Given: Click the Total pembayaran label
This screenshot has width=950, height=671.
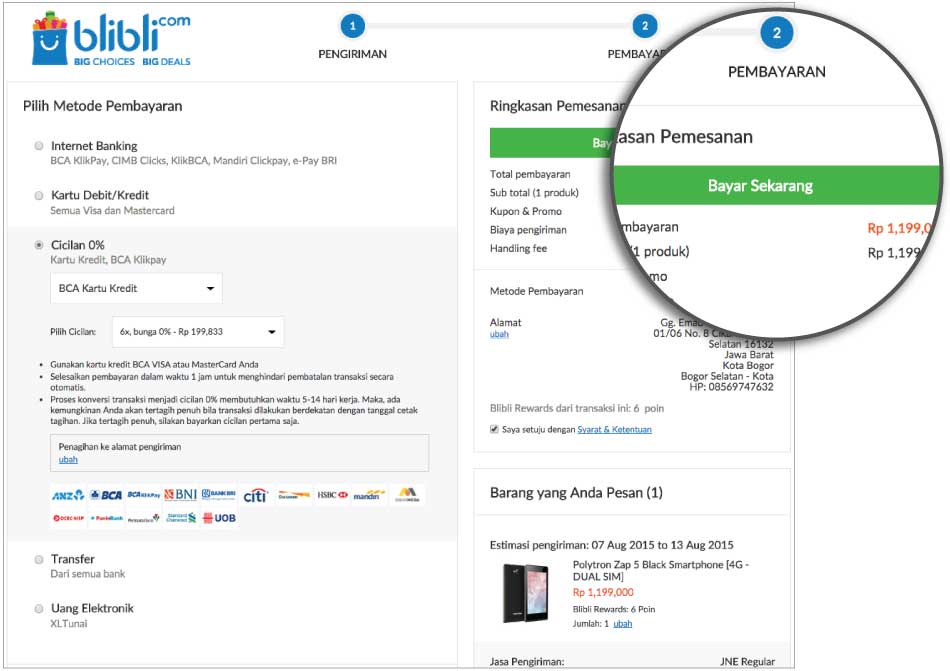Looking at the screenshot, I should pyautogui.click(x=530, y=174).
